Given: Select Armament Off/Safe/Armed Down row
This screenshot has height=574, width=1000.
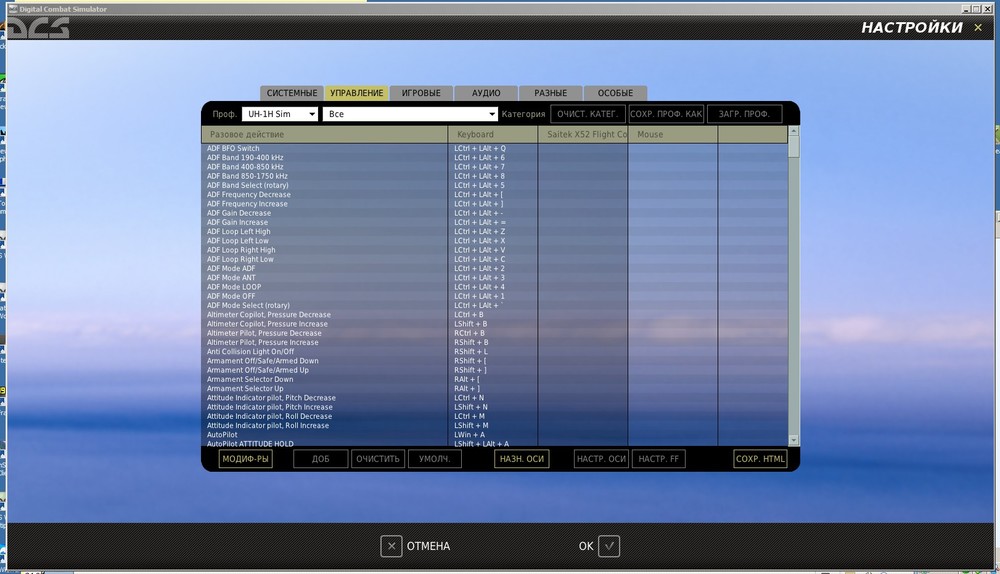Looking at the screenshot, I should (x=495, y=361).
